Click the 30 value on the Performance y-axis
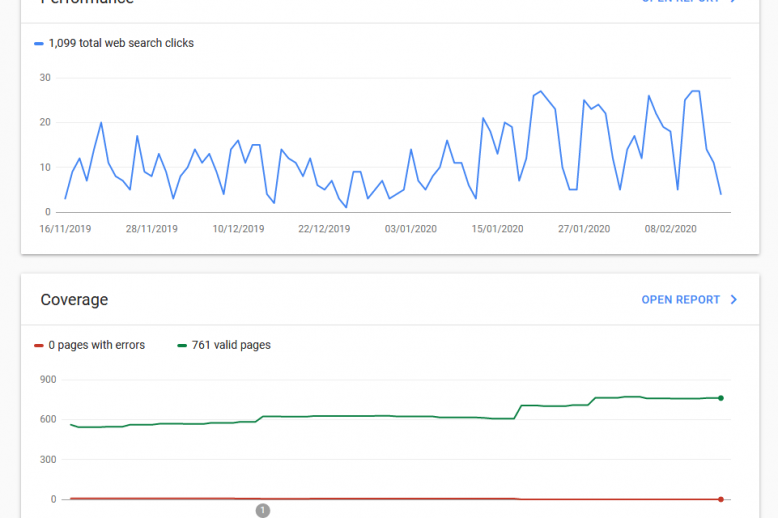The width and height of the screenshot is (778, 518). tap(45, 77)
